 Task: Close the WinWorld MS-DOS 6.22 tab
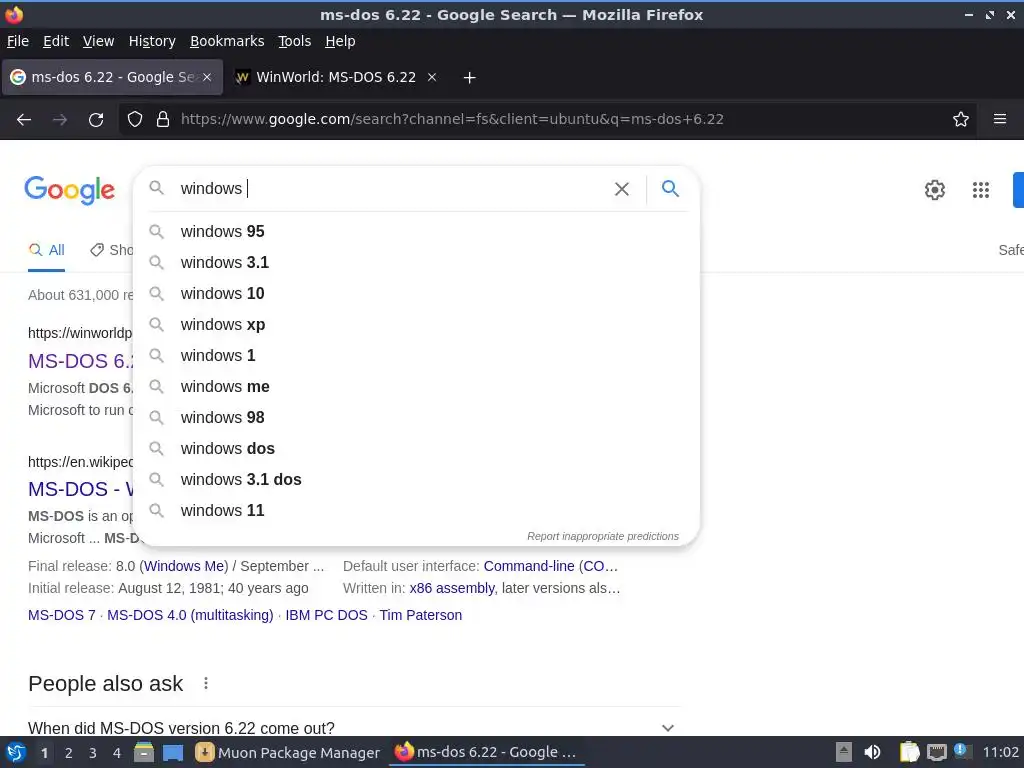432,77
